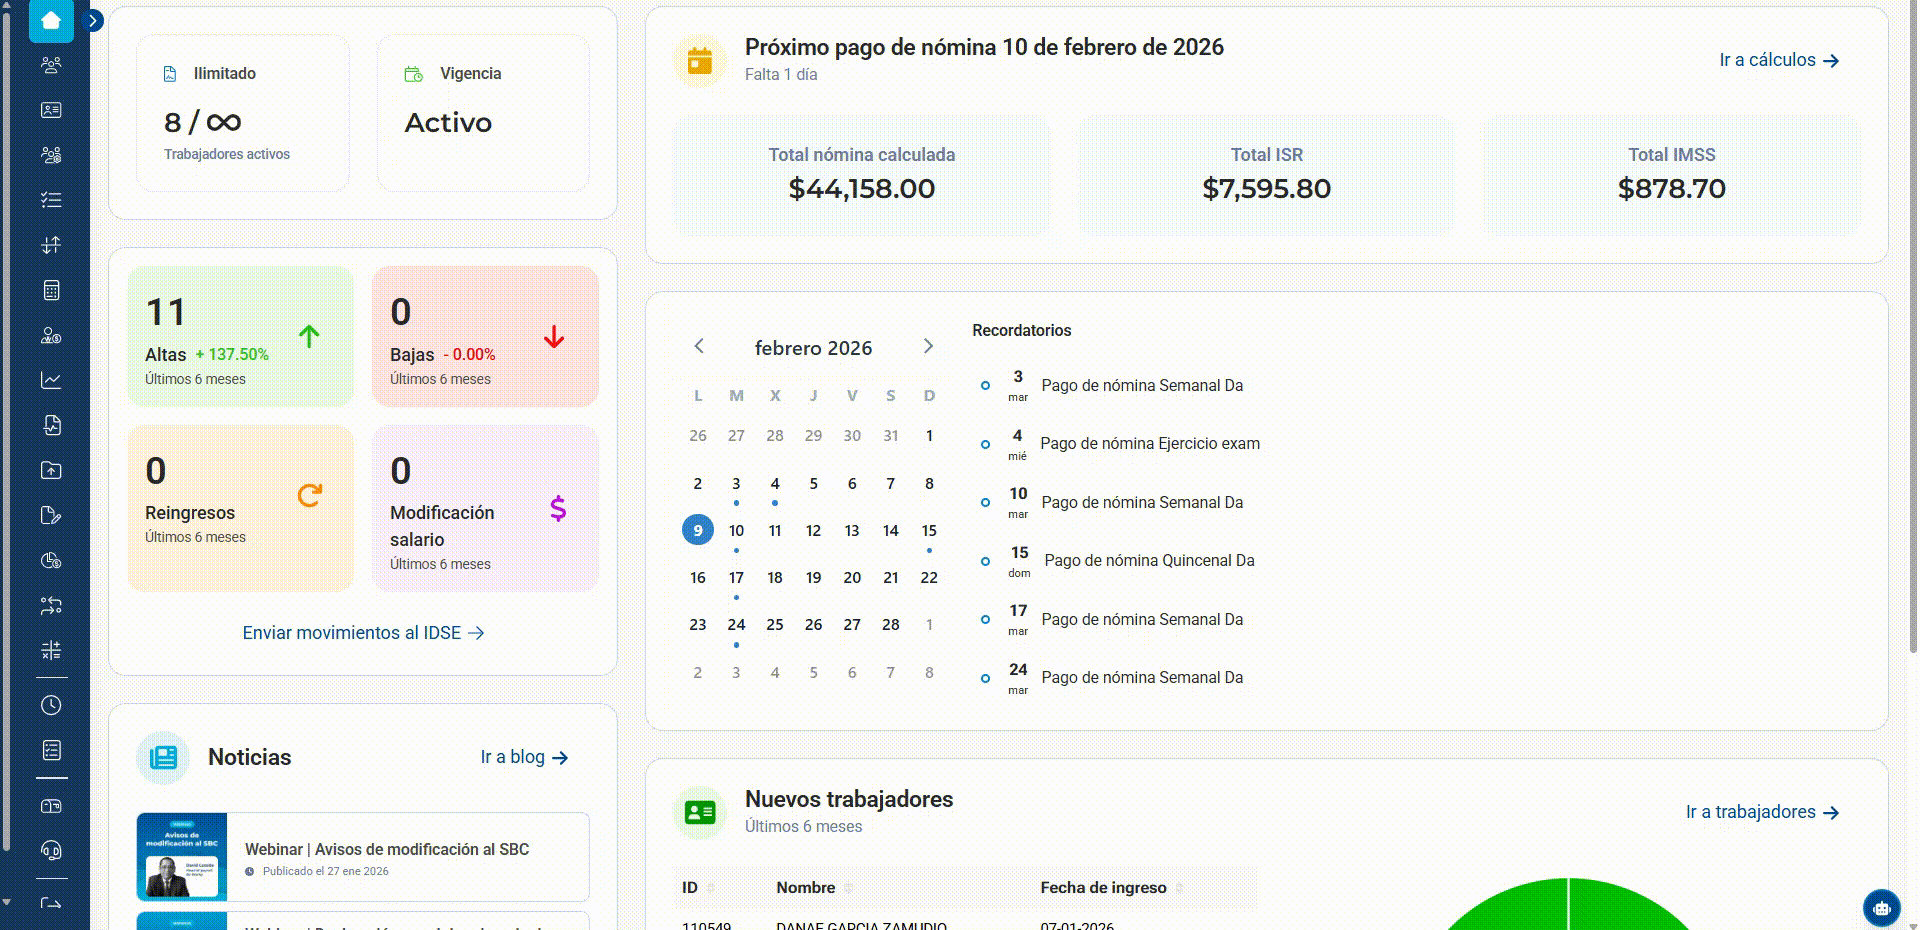The image size is (1920, 930).
Task: Open the SBC webinar thumbnail image
Action: click(182, 857)
